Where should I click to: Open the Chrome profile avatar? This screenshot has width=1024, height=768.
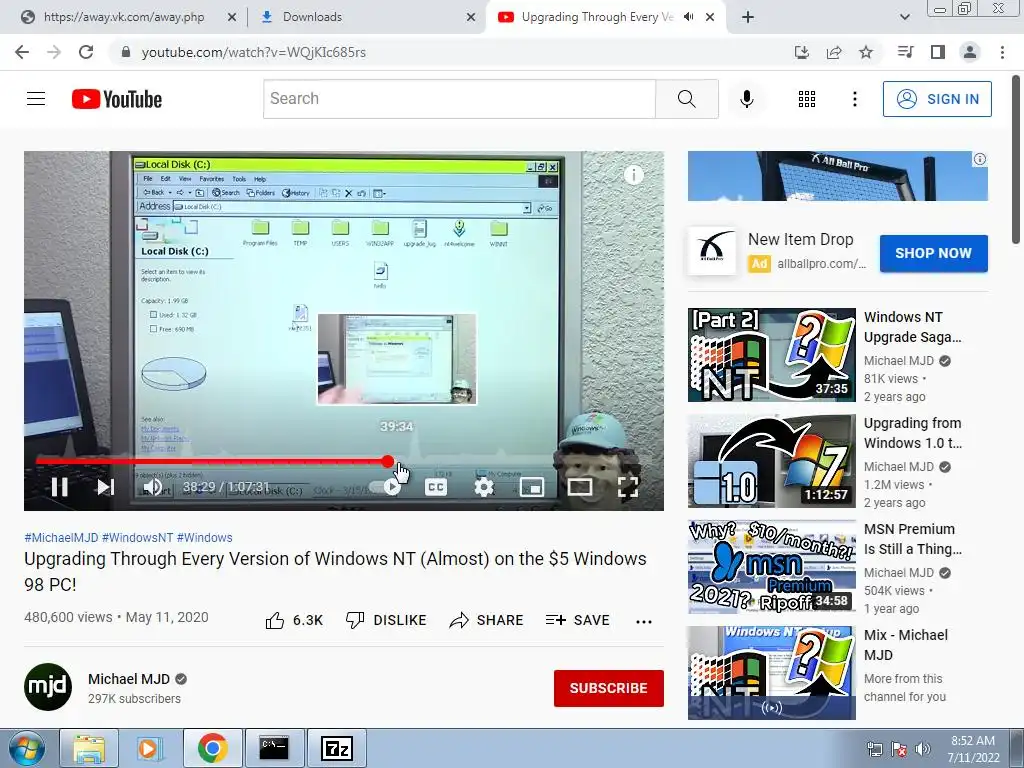(x=970, y=52)
